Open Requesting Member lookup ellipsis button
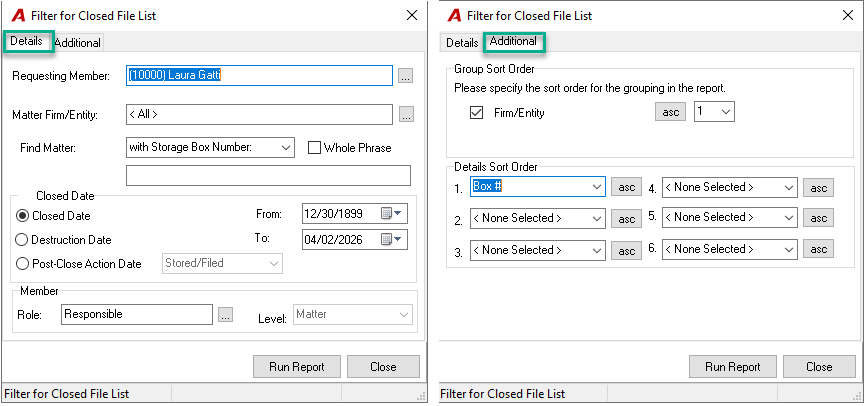 click(405, 76)
